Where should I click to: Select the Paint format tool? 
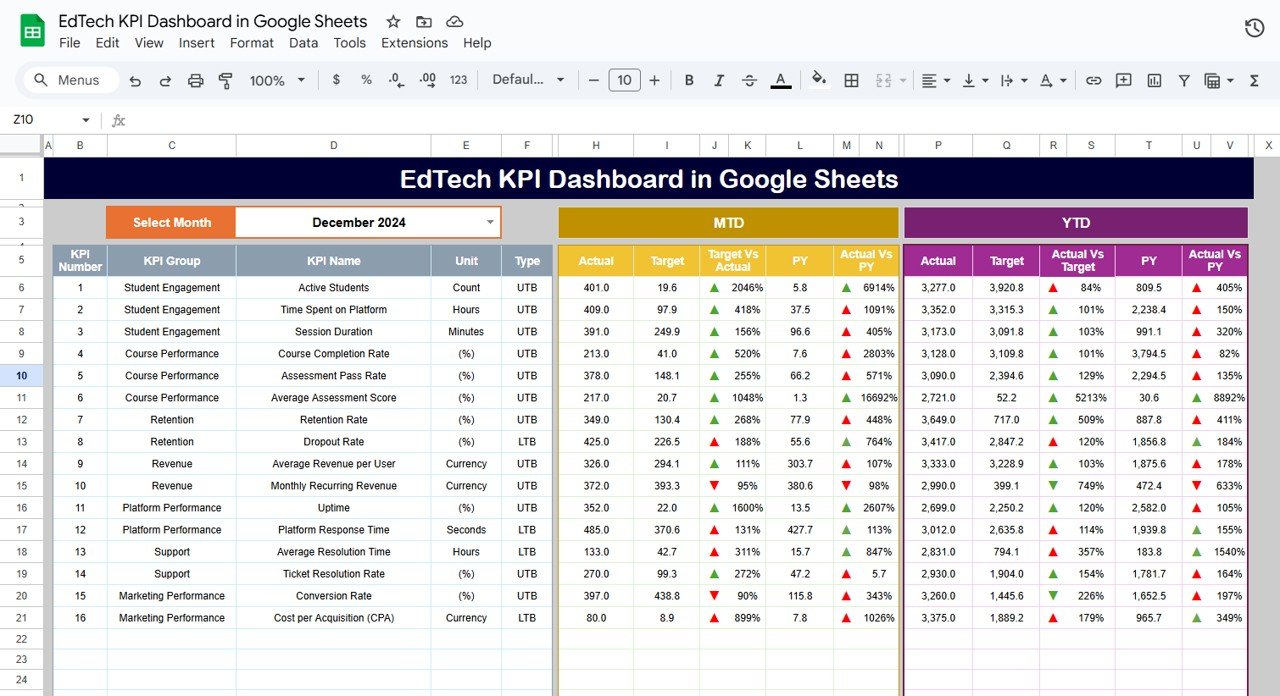click(225, 80)
